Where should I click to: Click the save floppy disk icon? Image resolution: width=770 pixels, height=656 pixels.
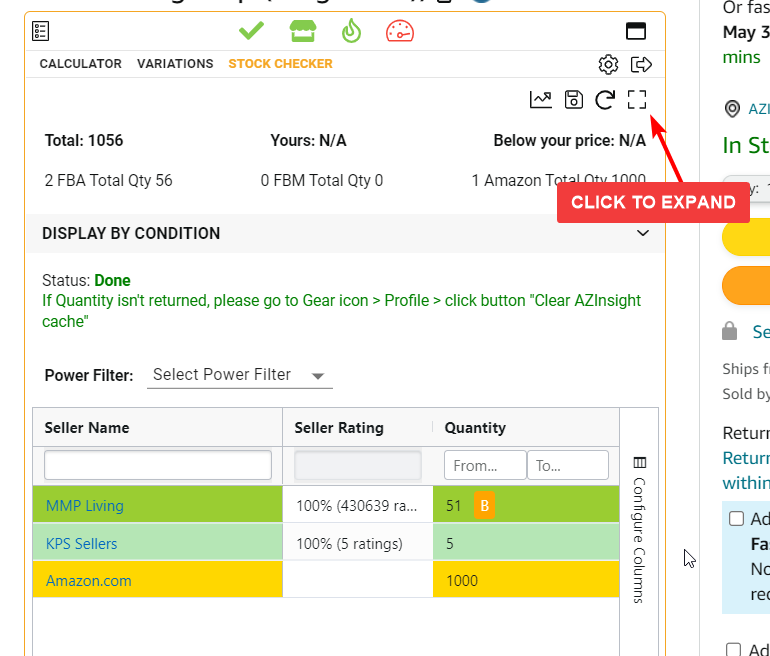[x=573, y=99]
